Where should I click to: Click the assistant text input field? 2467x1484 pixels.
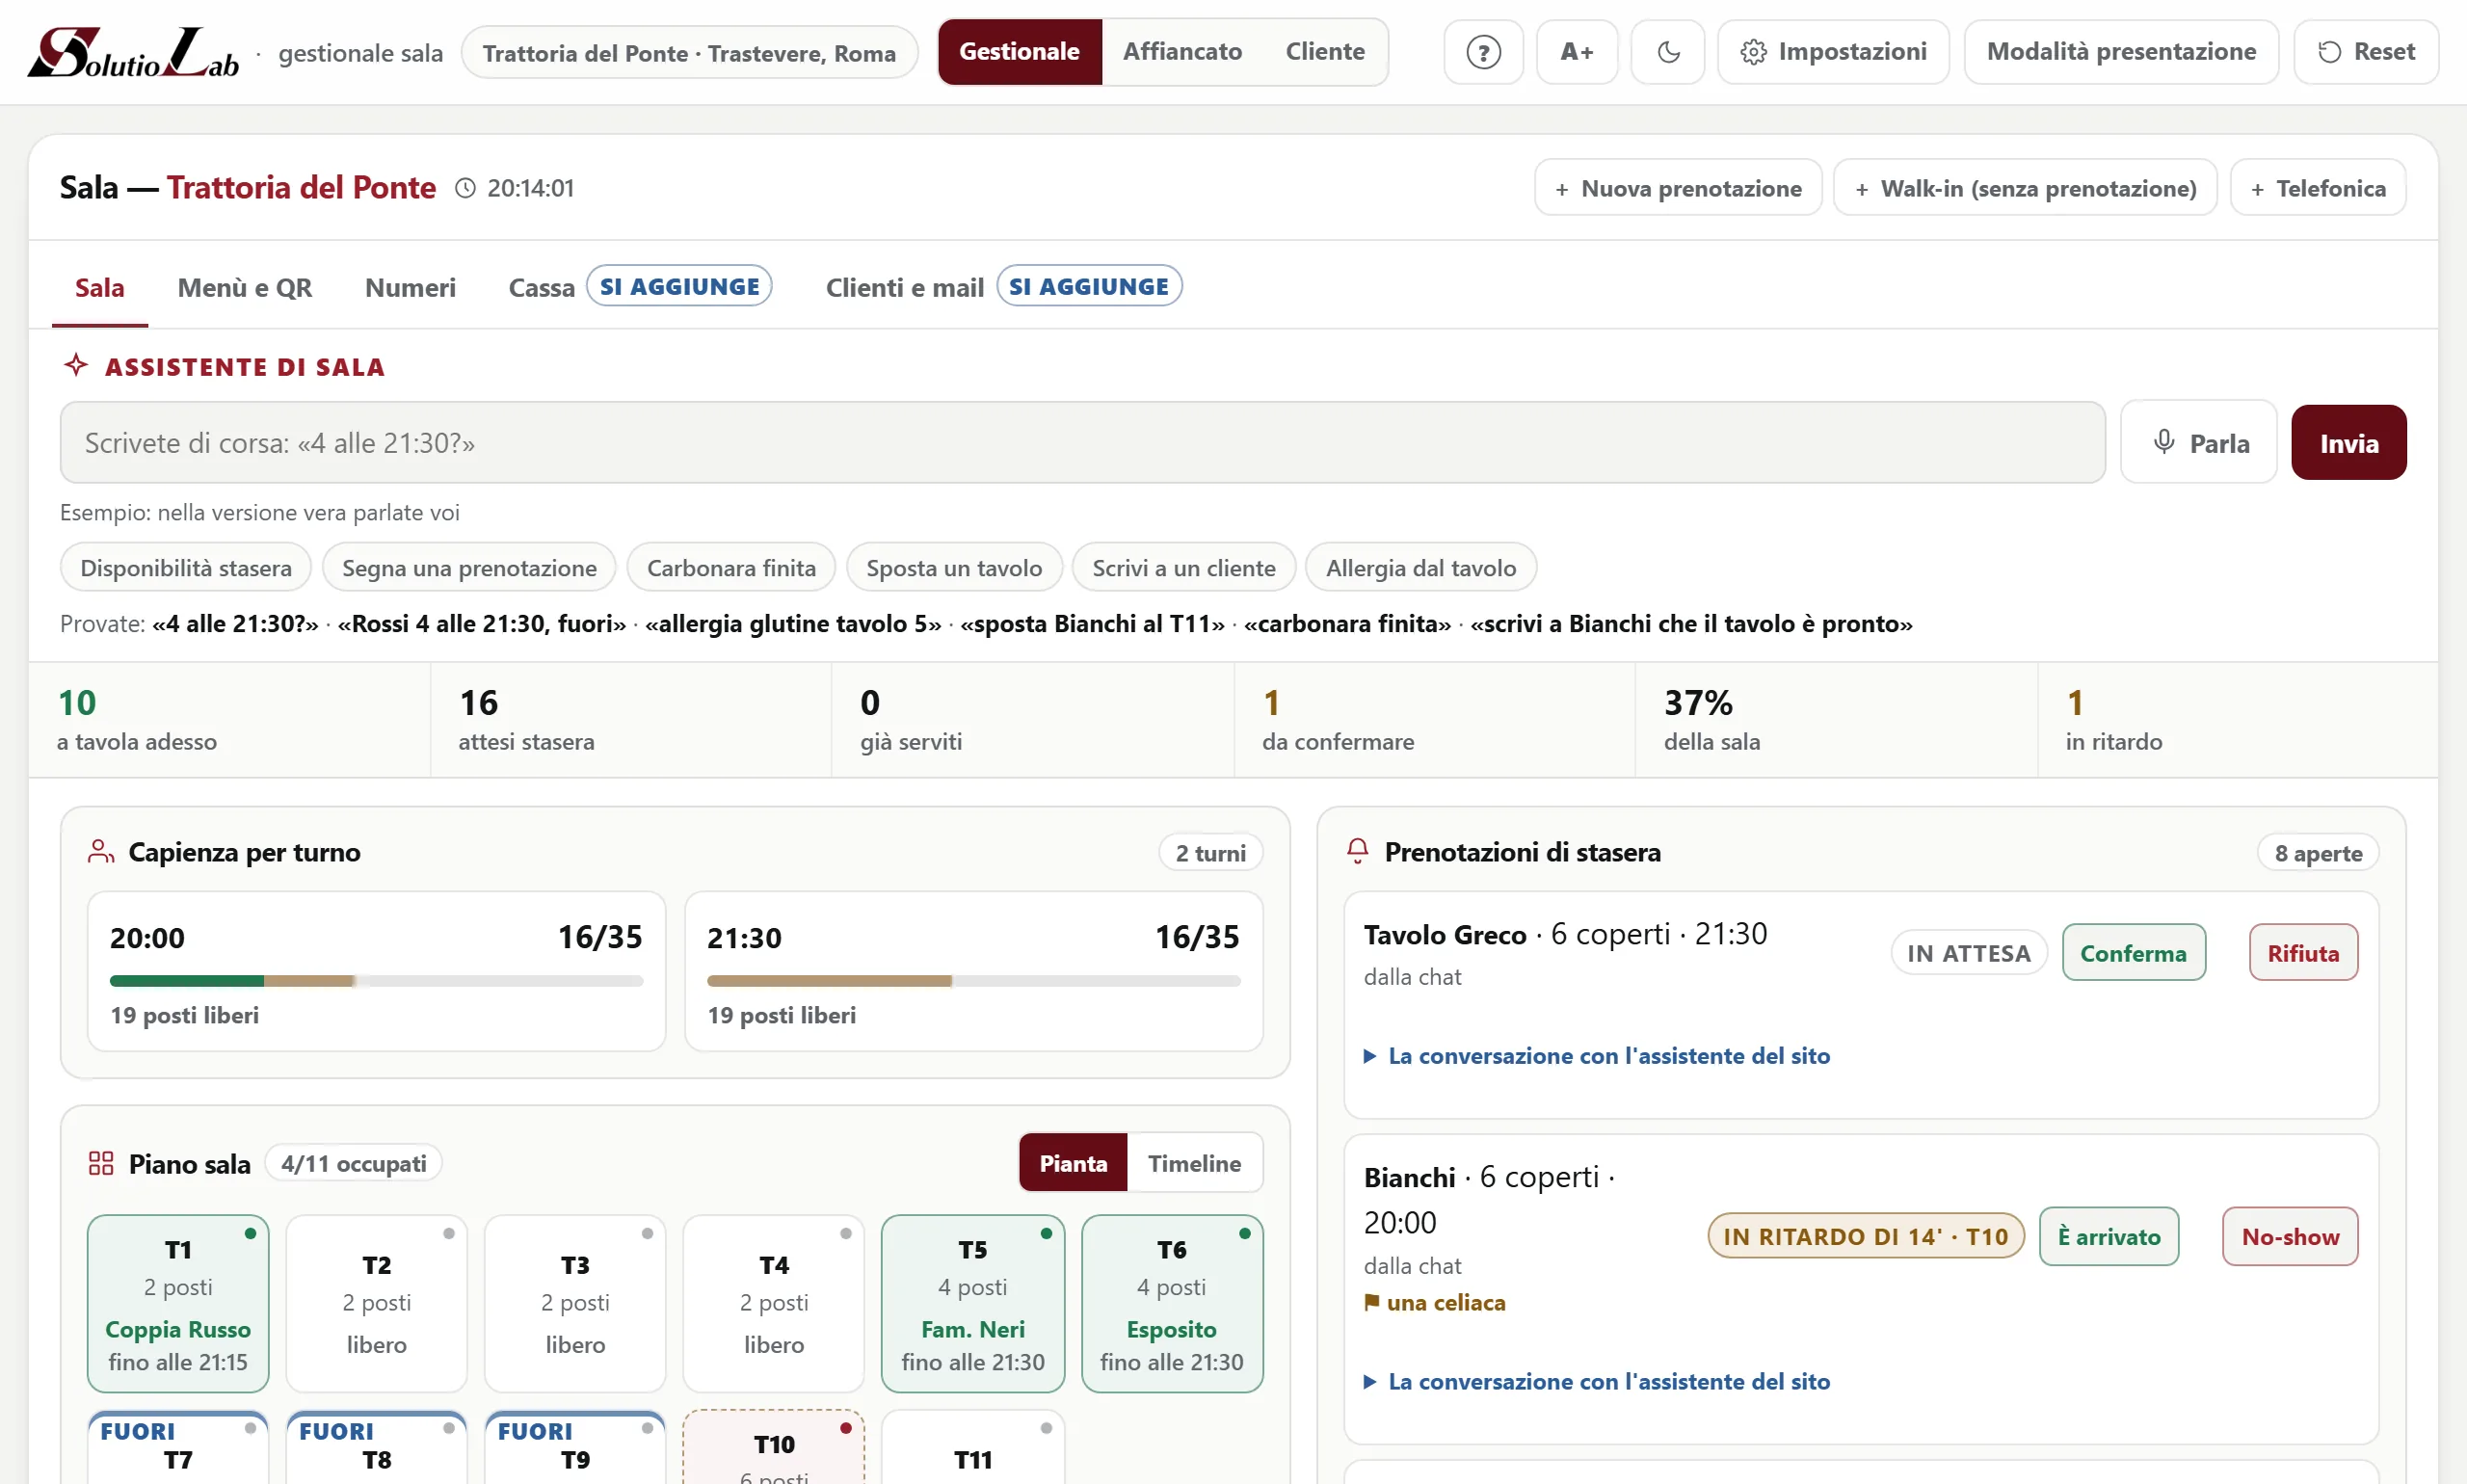(x=1082, y=442)
